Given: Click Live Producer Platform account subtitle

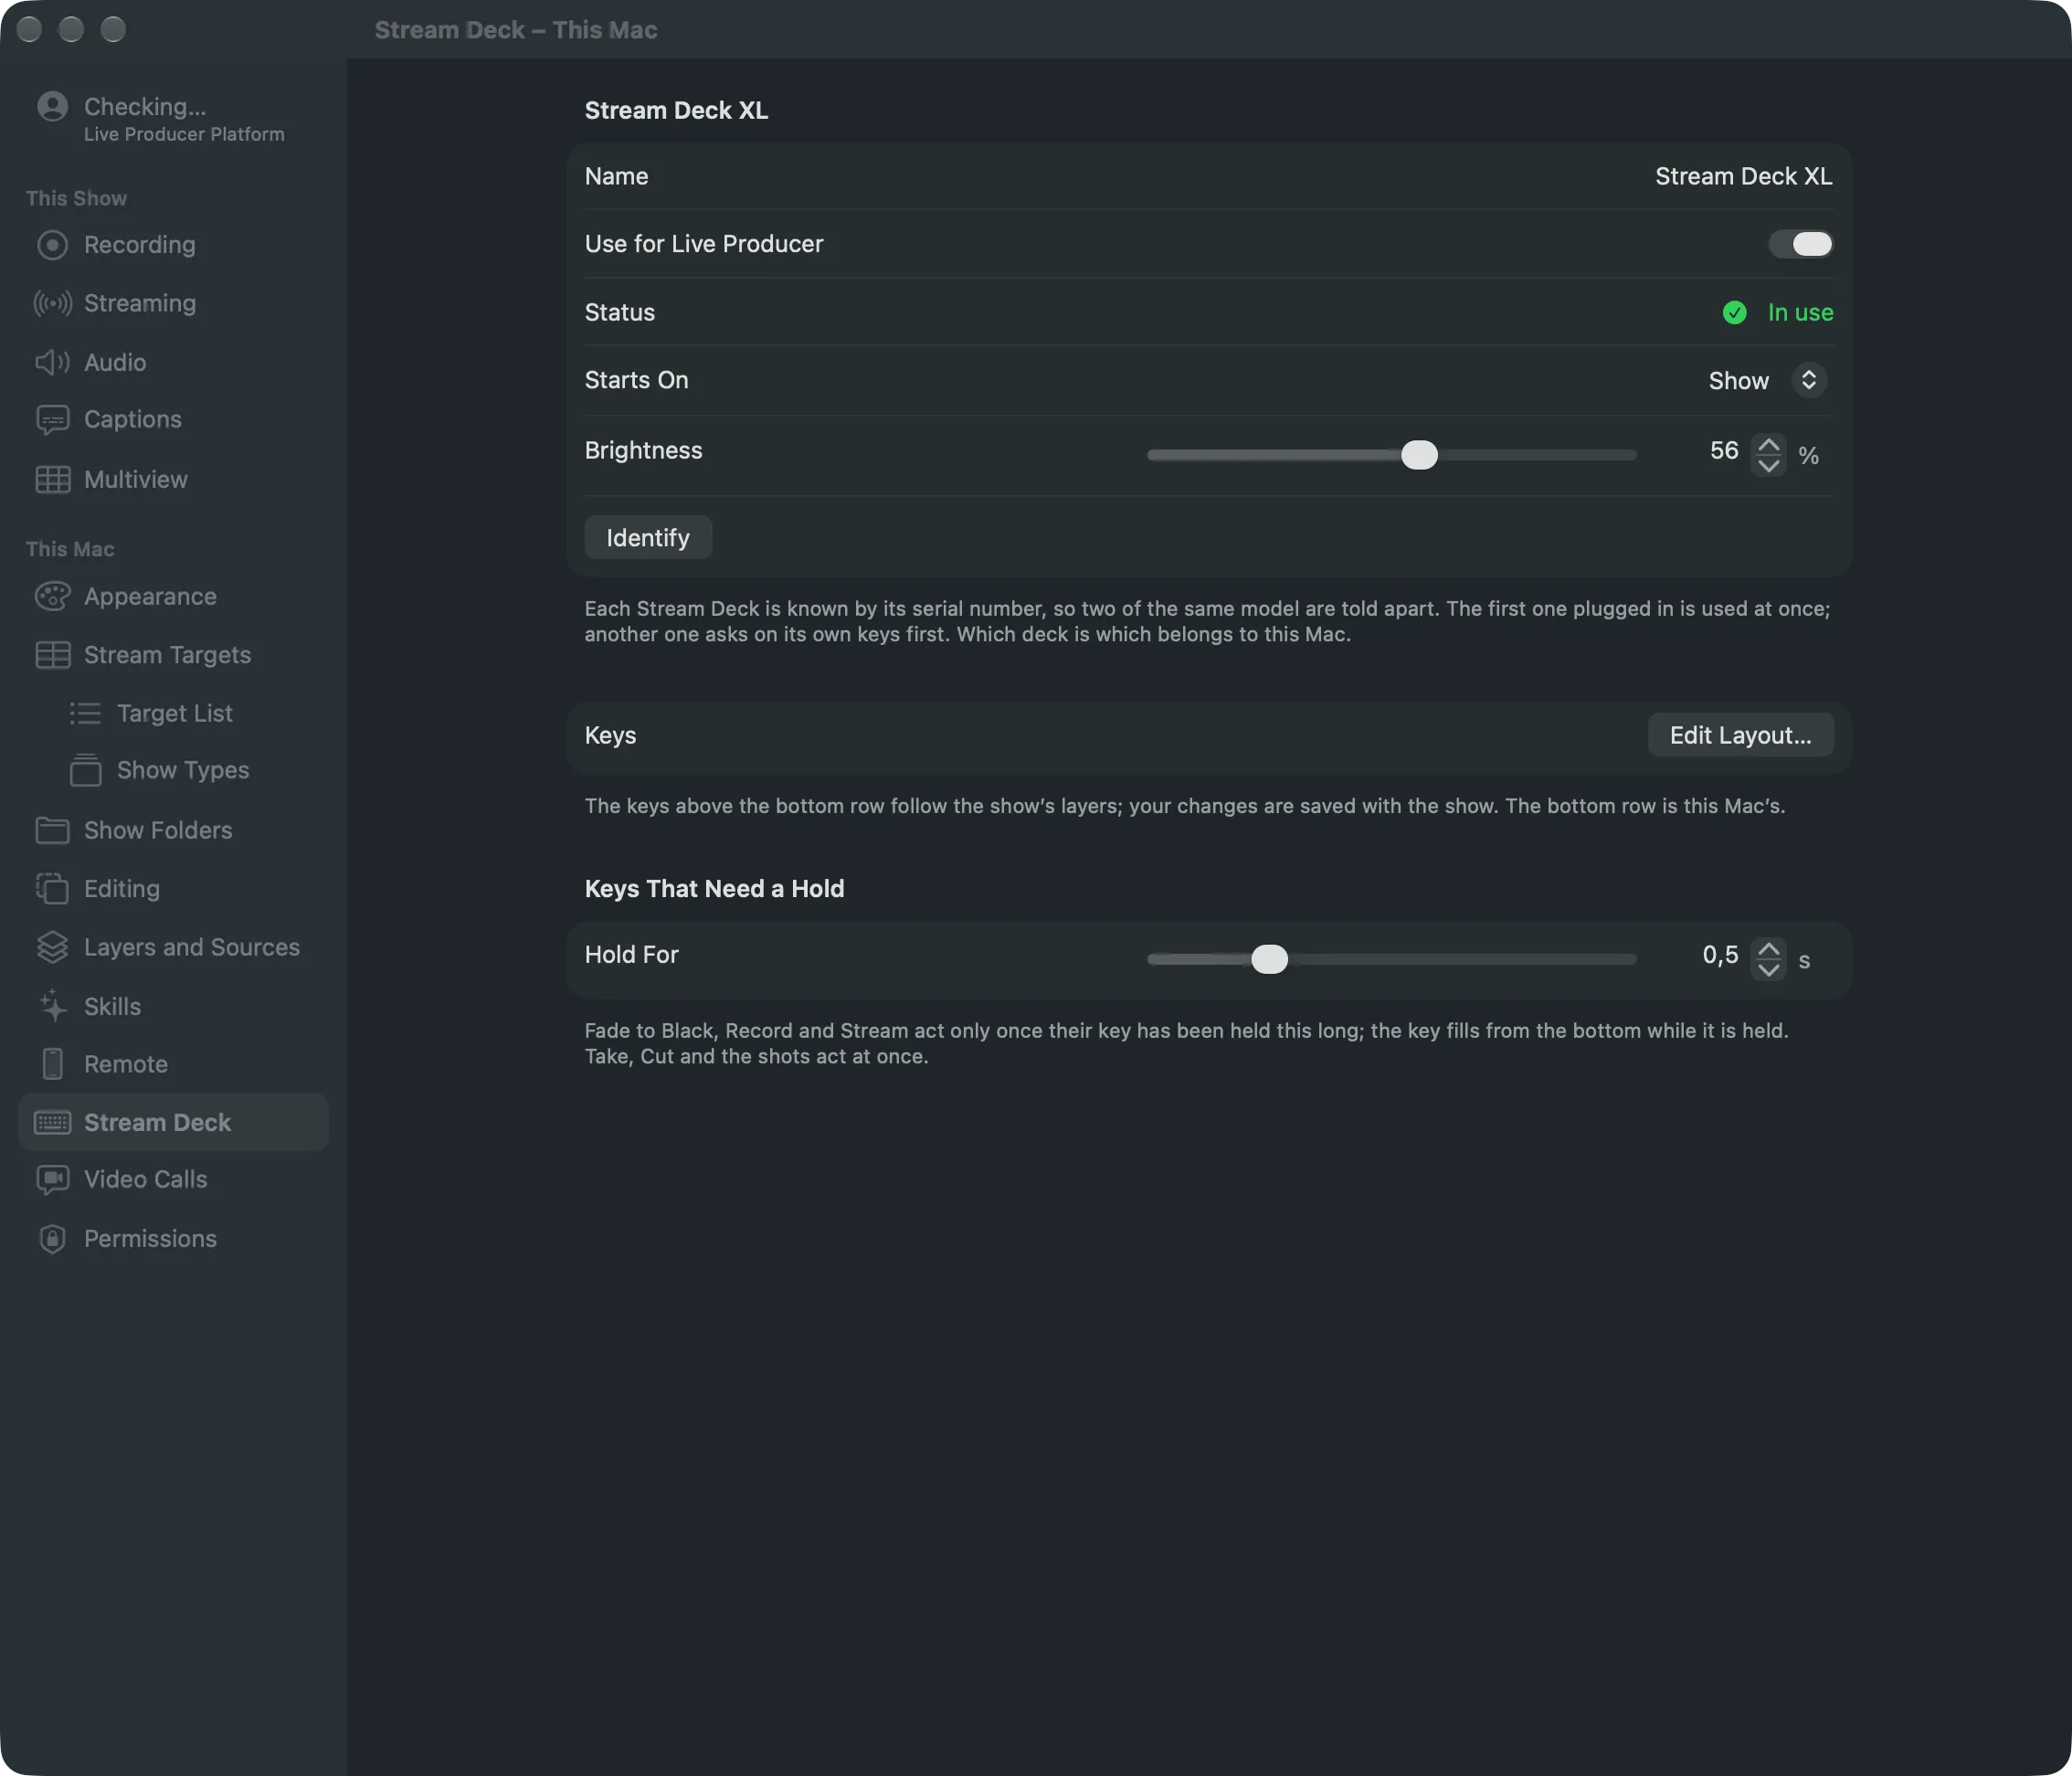Looking at the screenshot, I should pyautogui.click(x=184, y=134).
